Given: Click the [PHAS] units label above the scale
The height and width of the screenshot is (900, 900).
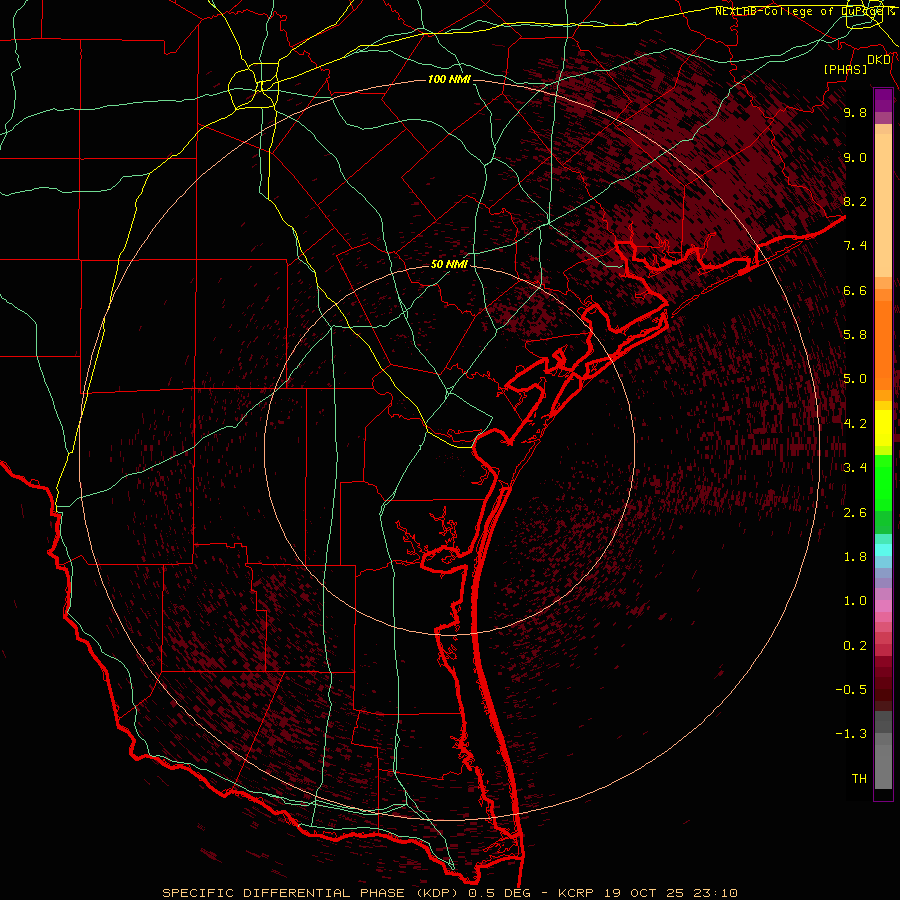Looking at the screenshot, I should click(845, 69).
